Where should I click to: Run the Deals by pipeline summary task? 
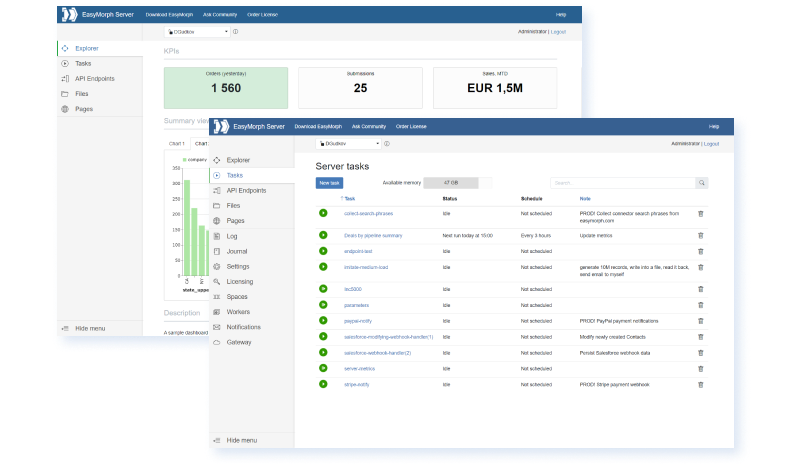[323, 235]
